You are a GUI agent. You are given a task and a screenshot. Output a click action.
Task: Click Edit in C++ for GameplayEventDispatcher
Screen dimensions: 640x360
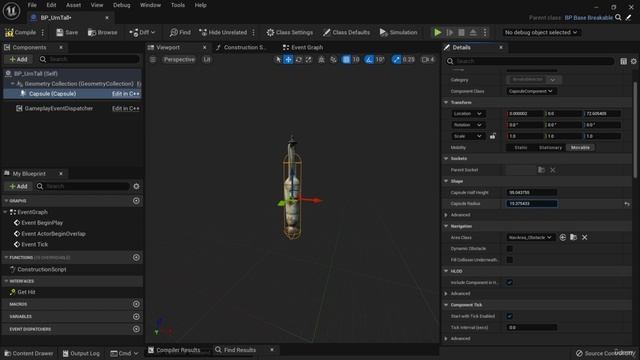126,109
